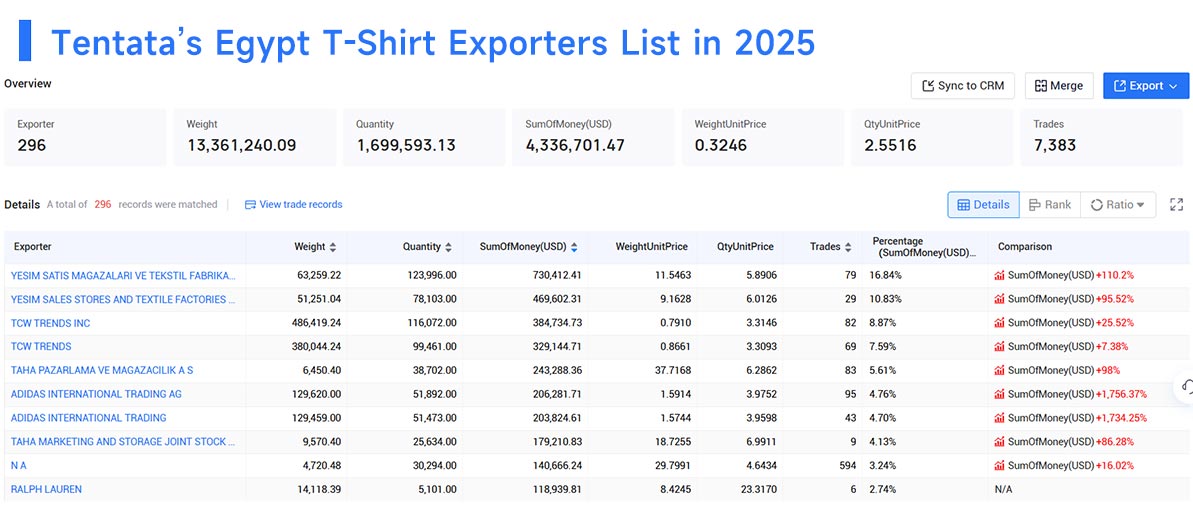Screen dimensions: 1193x511
Task: Click comparison chart icon for +1,734.25% row
Action: [x=999, y=418]
